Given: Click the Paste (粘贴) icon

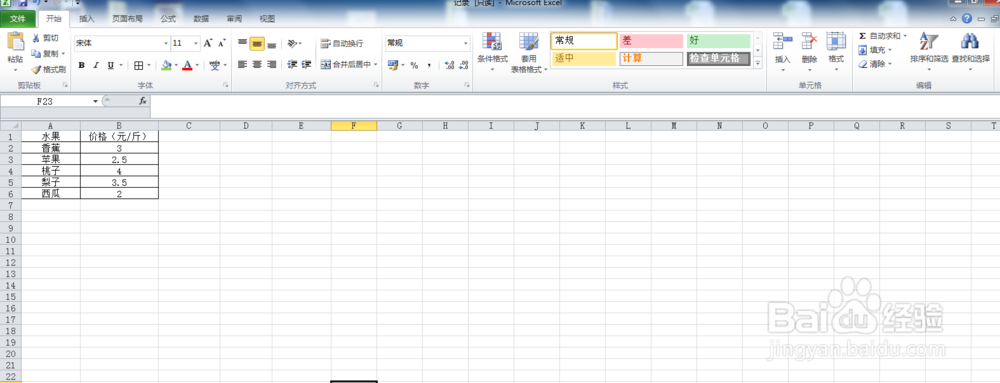Looking at the screenshot, I should [x=15, y=41].
